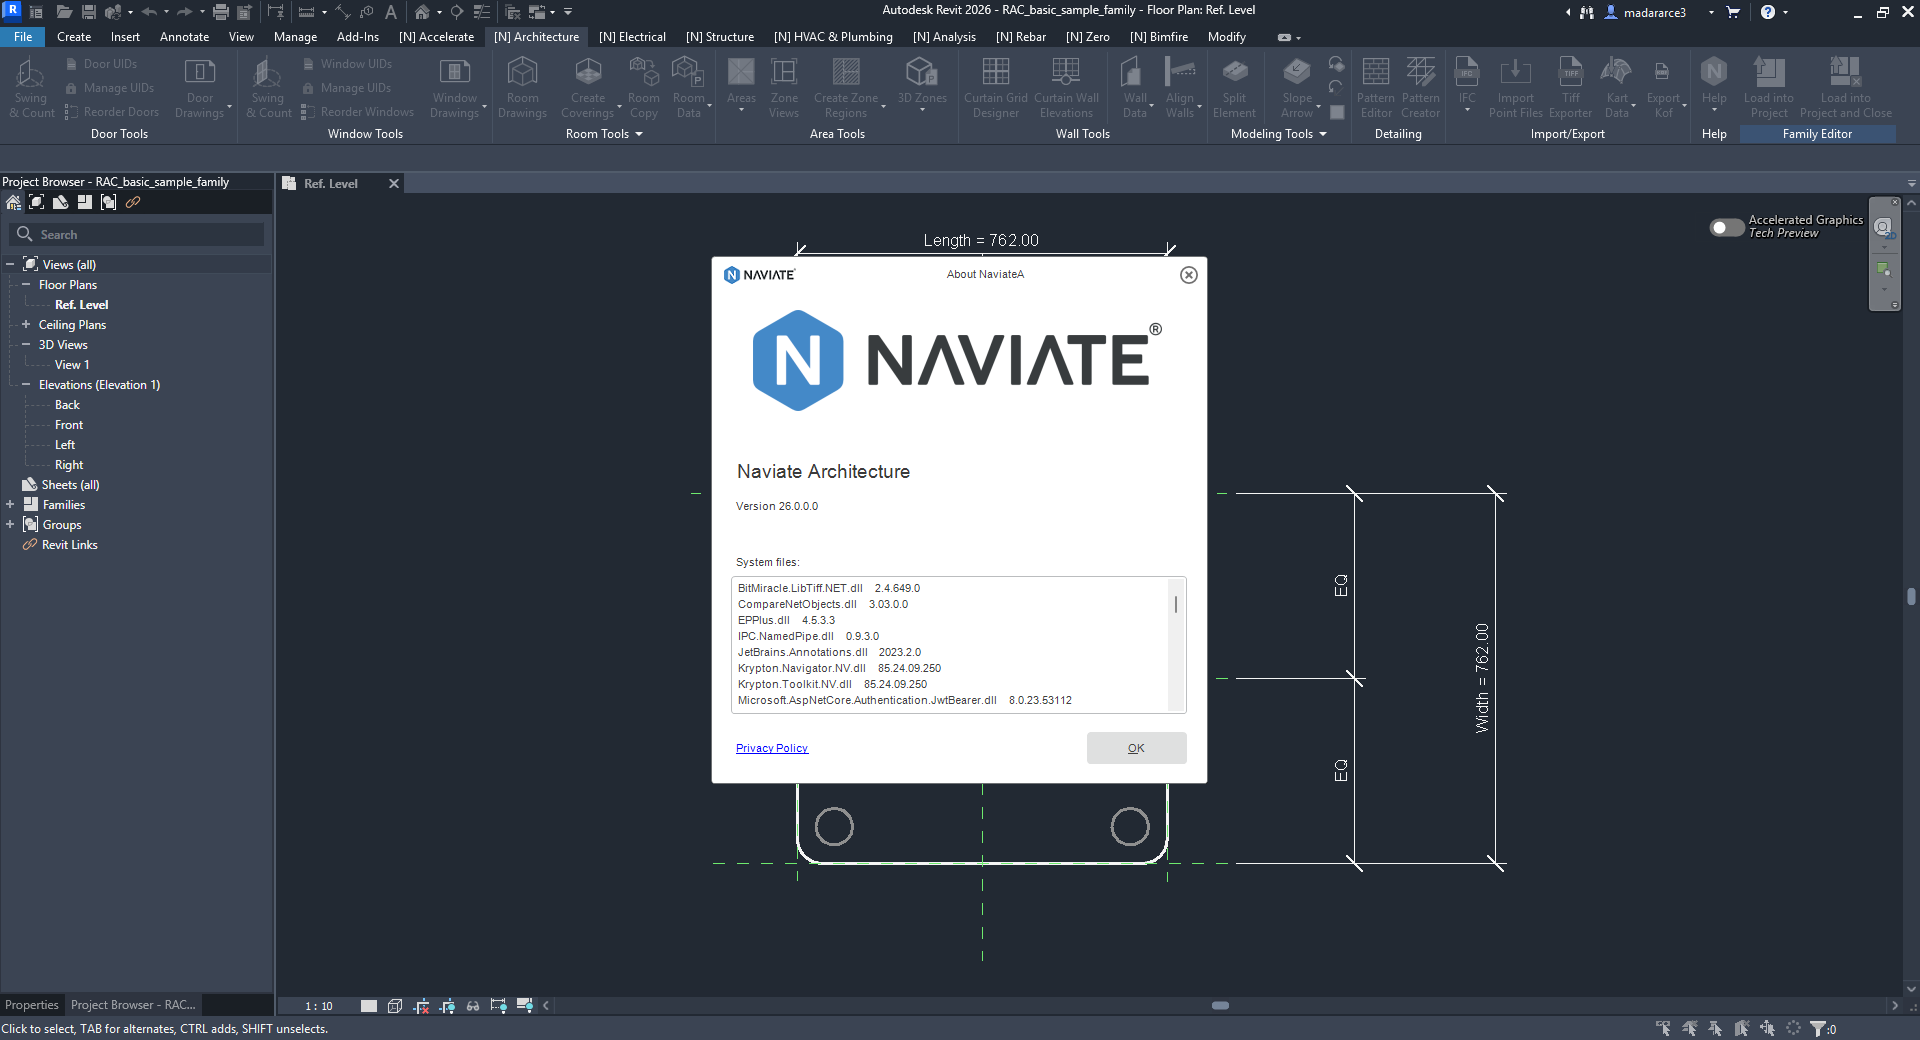
Task: Click the System files list scrollbar
Action: tap(1176, 604)
